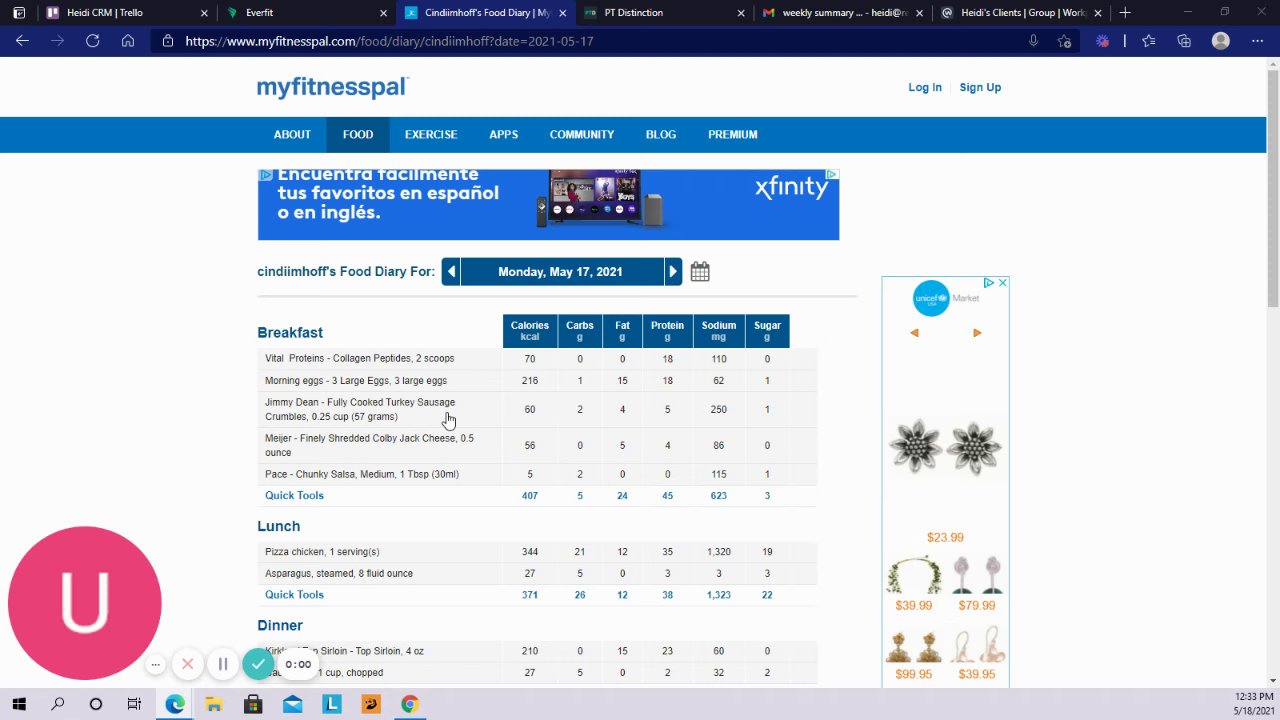This screenshot has height=720, width=1280.
Task: Open Task View on taskbar
Action: tap(134, 704)
